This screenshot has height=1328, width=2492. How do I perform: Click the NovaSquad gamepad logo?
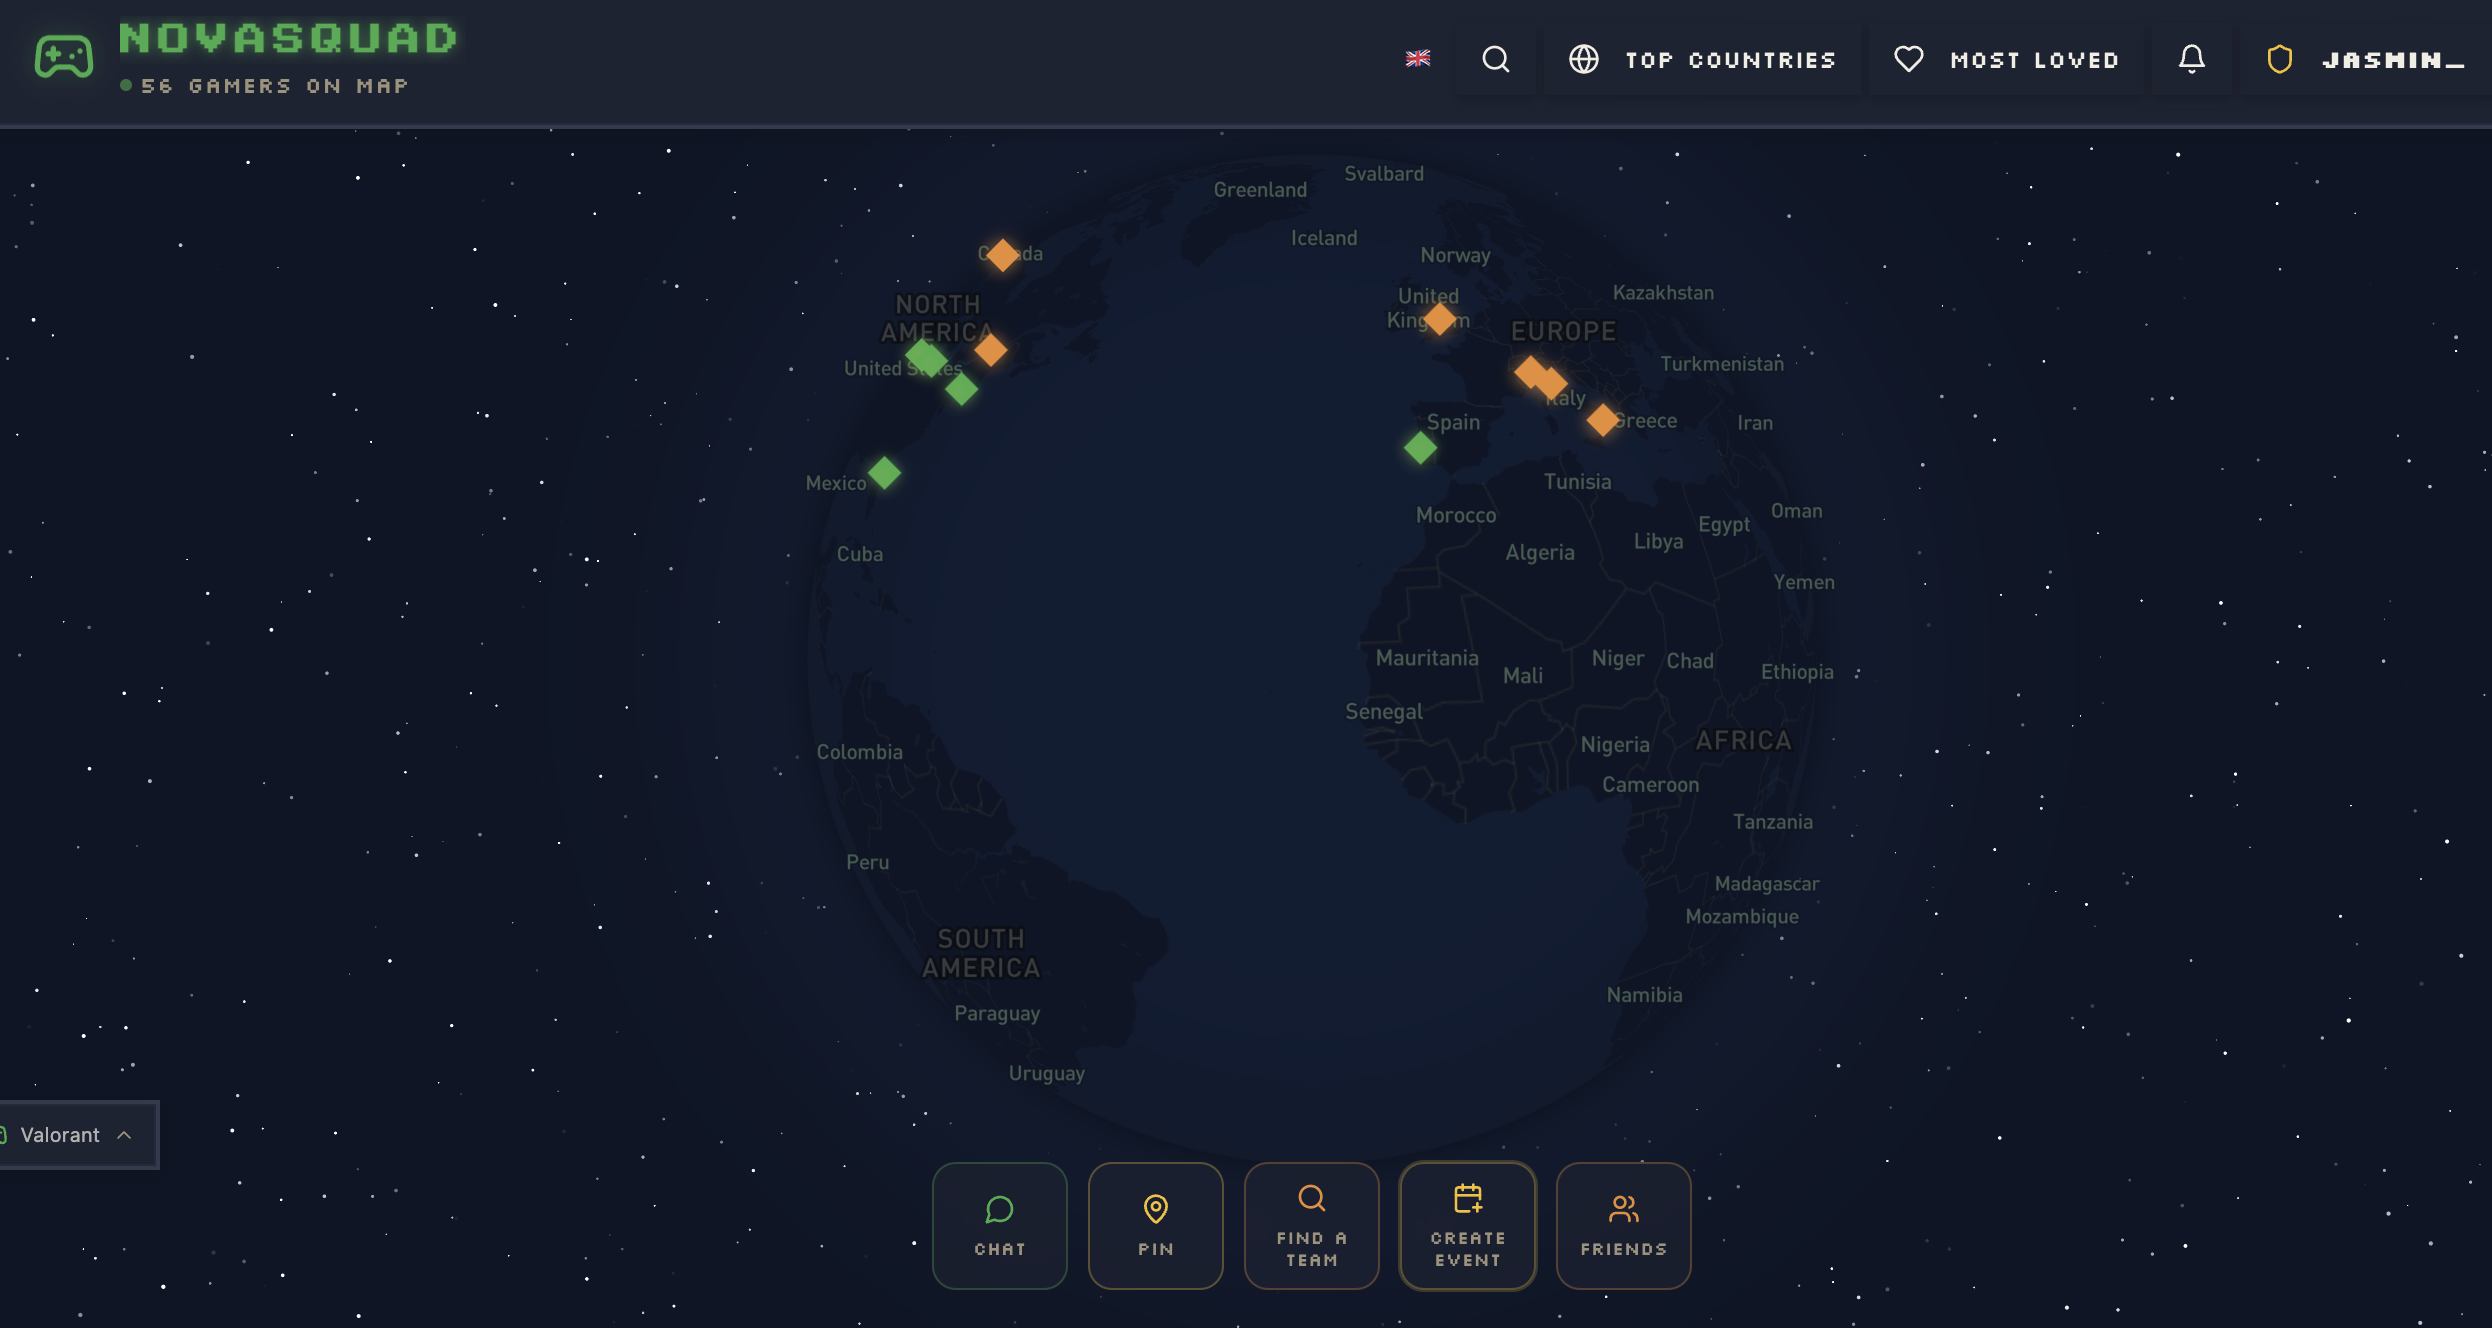tap(62, 57)
